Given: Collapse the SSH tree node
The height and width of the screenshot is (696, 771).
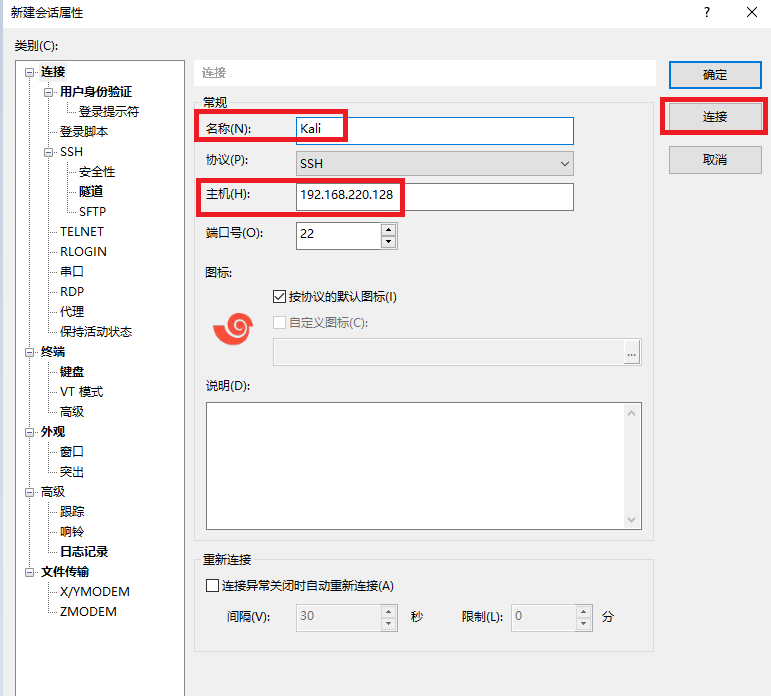Looking at the screenshot, I should pyautogui.click(x=49, y=152).
